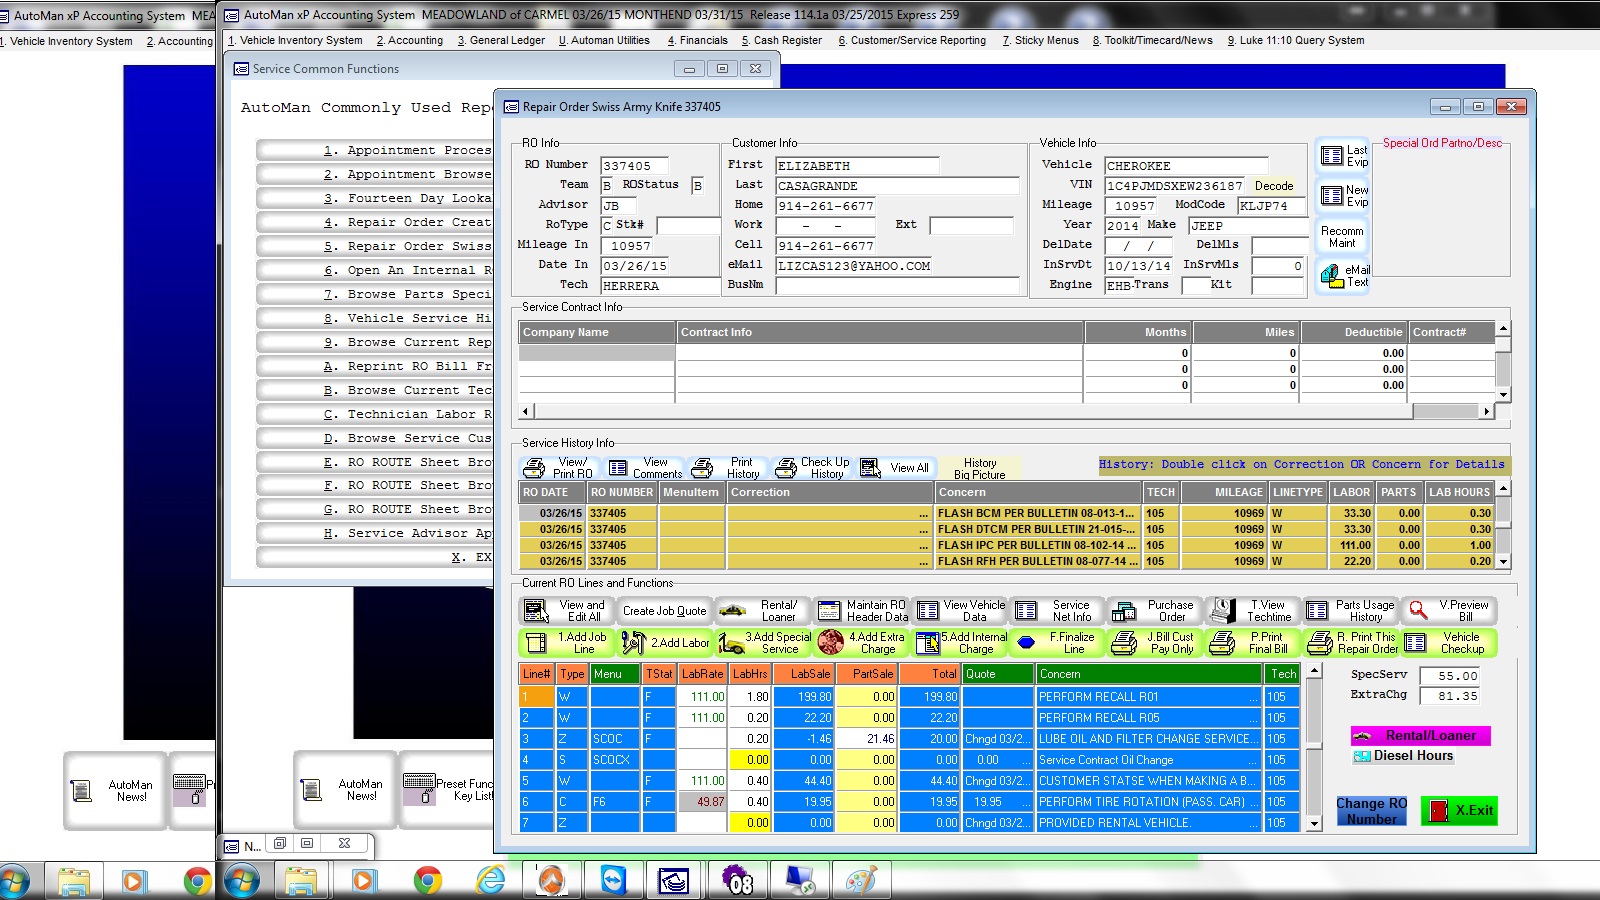
Task: Open the General Ledger menu
Action: click(501, 40)
